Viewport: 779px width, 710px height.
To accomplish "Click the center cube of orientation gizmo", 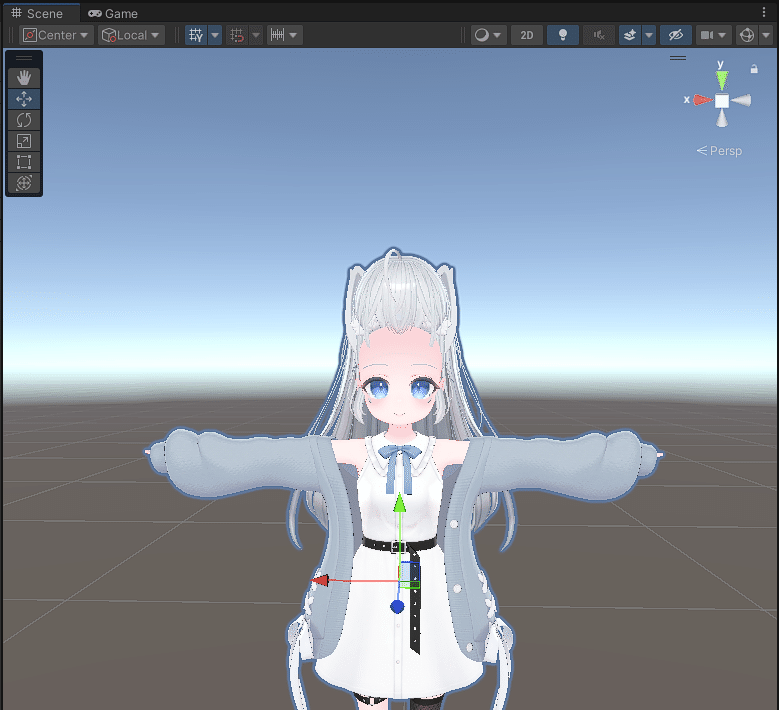I will pyautogui.click(x=722, y=101).
